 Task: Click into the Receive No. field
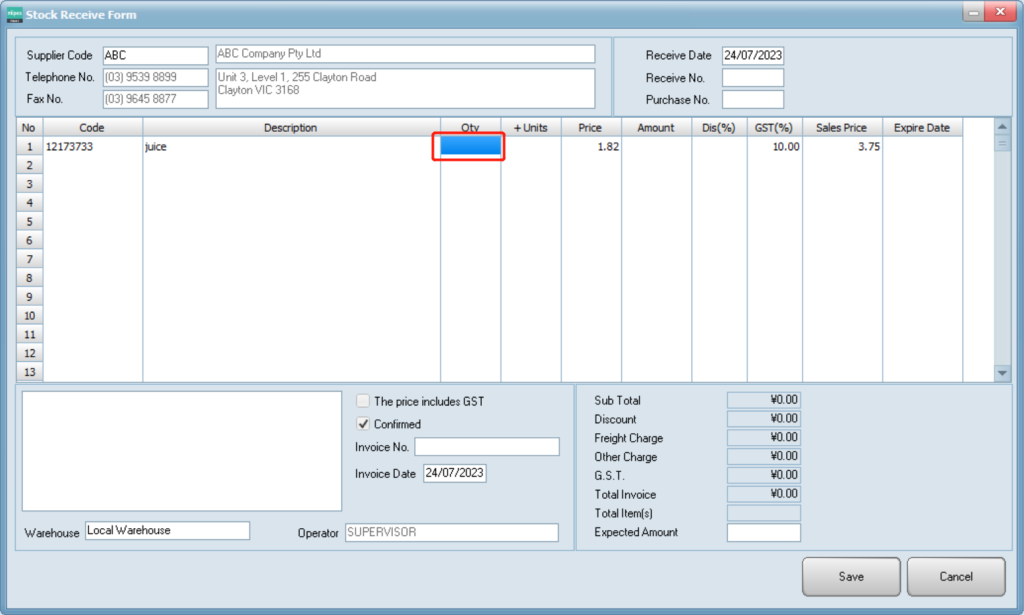click(x=752, y=78)
